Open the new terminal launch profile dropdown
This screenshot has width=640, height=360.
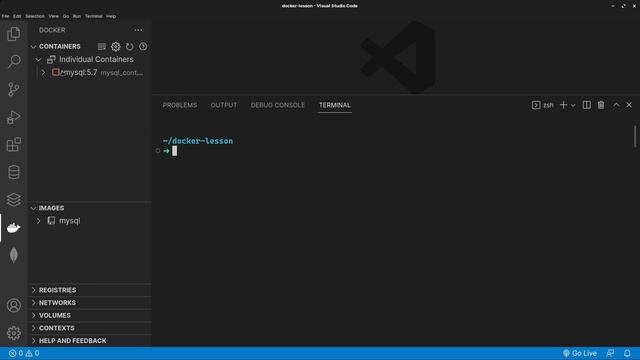(573, 105)
